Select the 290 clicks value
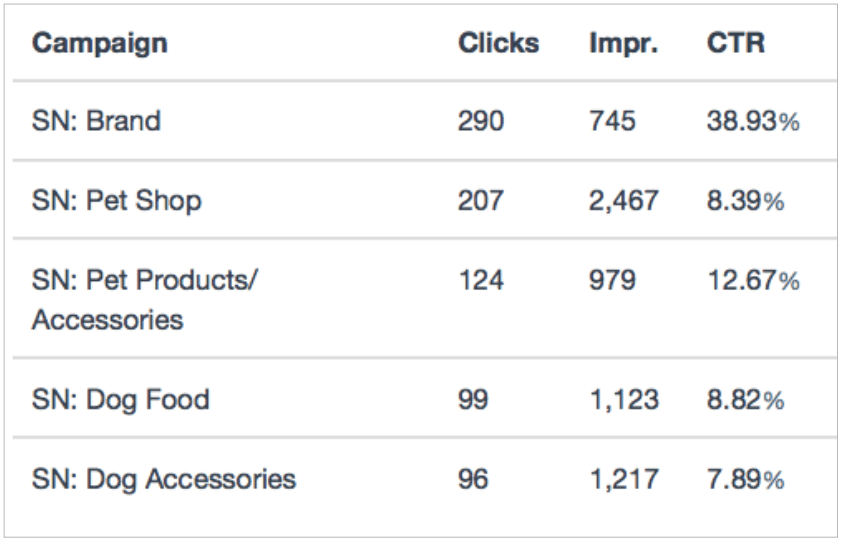Screen dimensions: 841x541 click(481, 121)
